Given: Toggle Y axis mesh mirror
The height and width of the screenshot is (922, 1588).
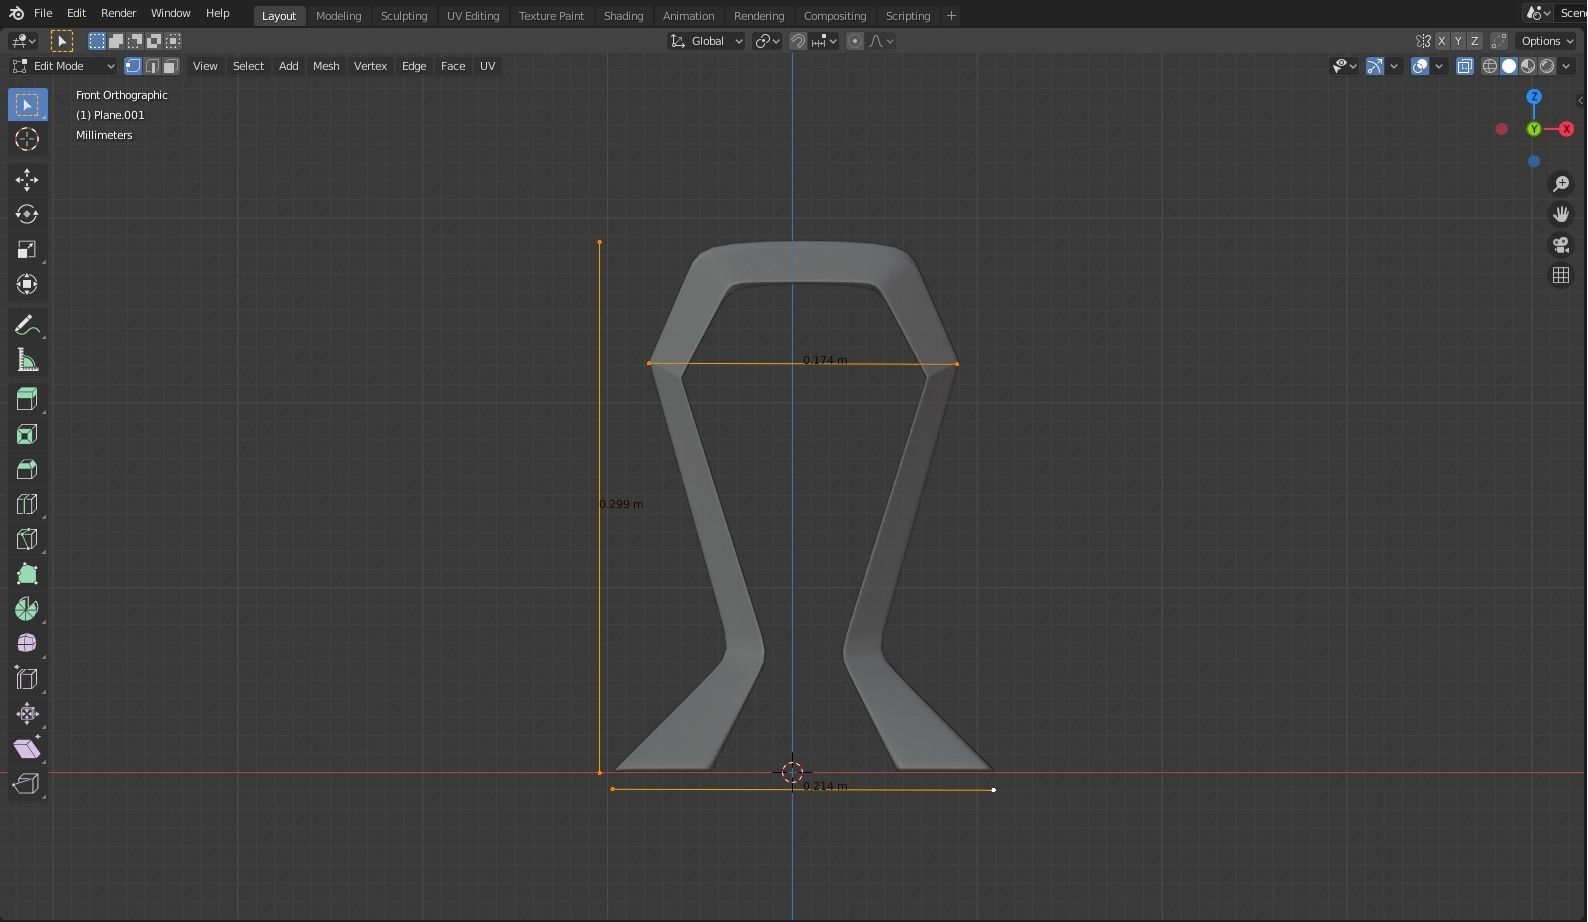Looking at the screenshot, I should pos(1458,41).
